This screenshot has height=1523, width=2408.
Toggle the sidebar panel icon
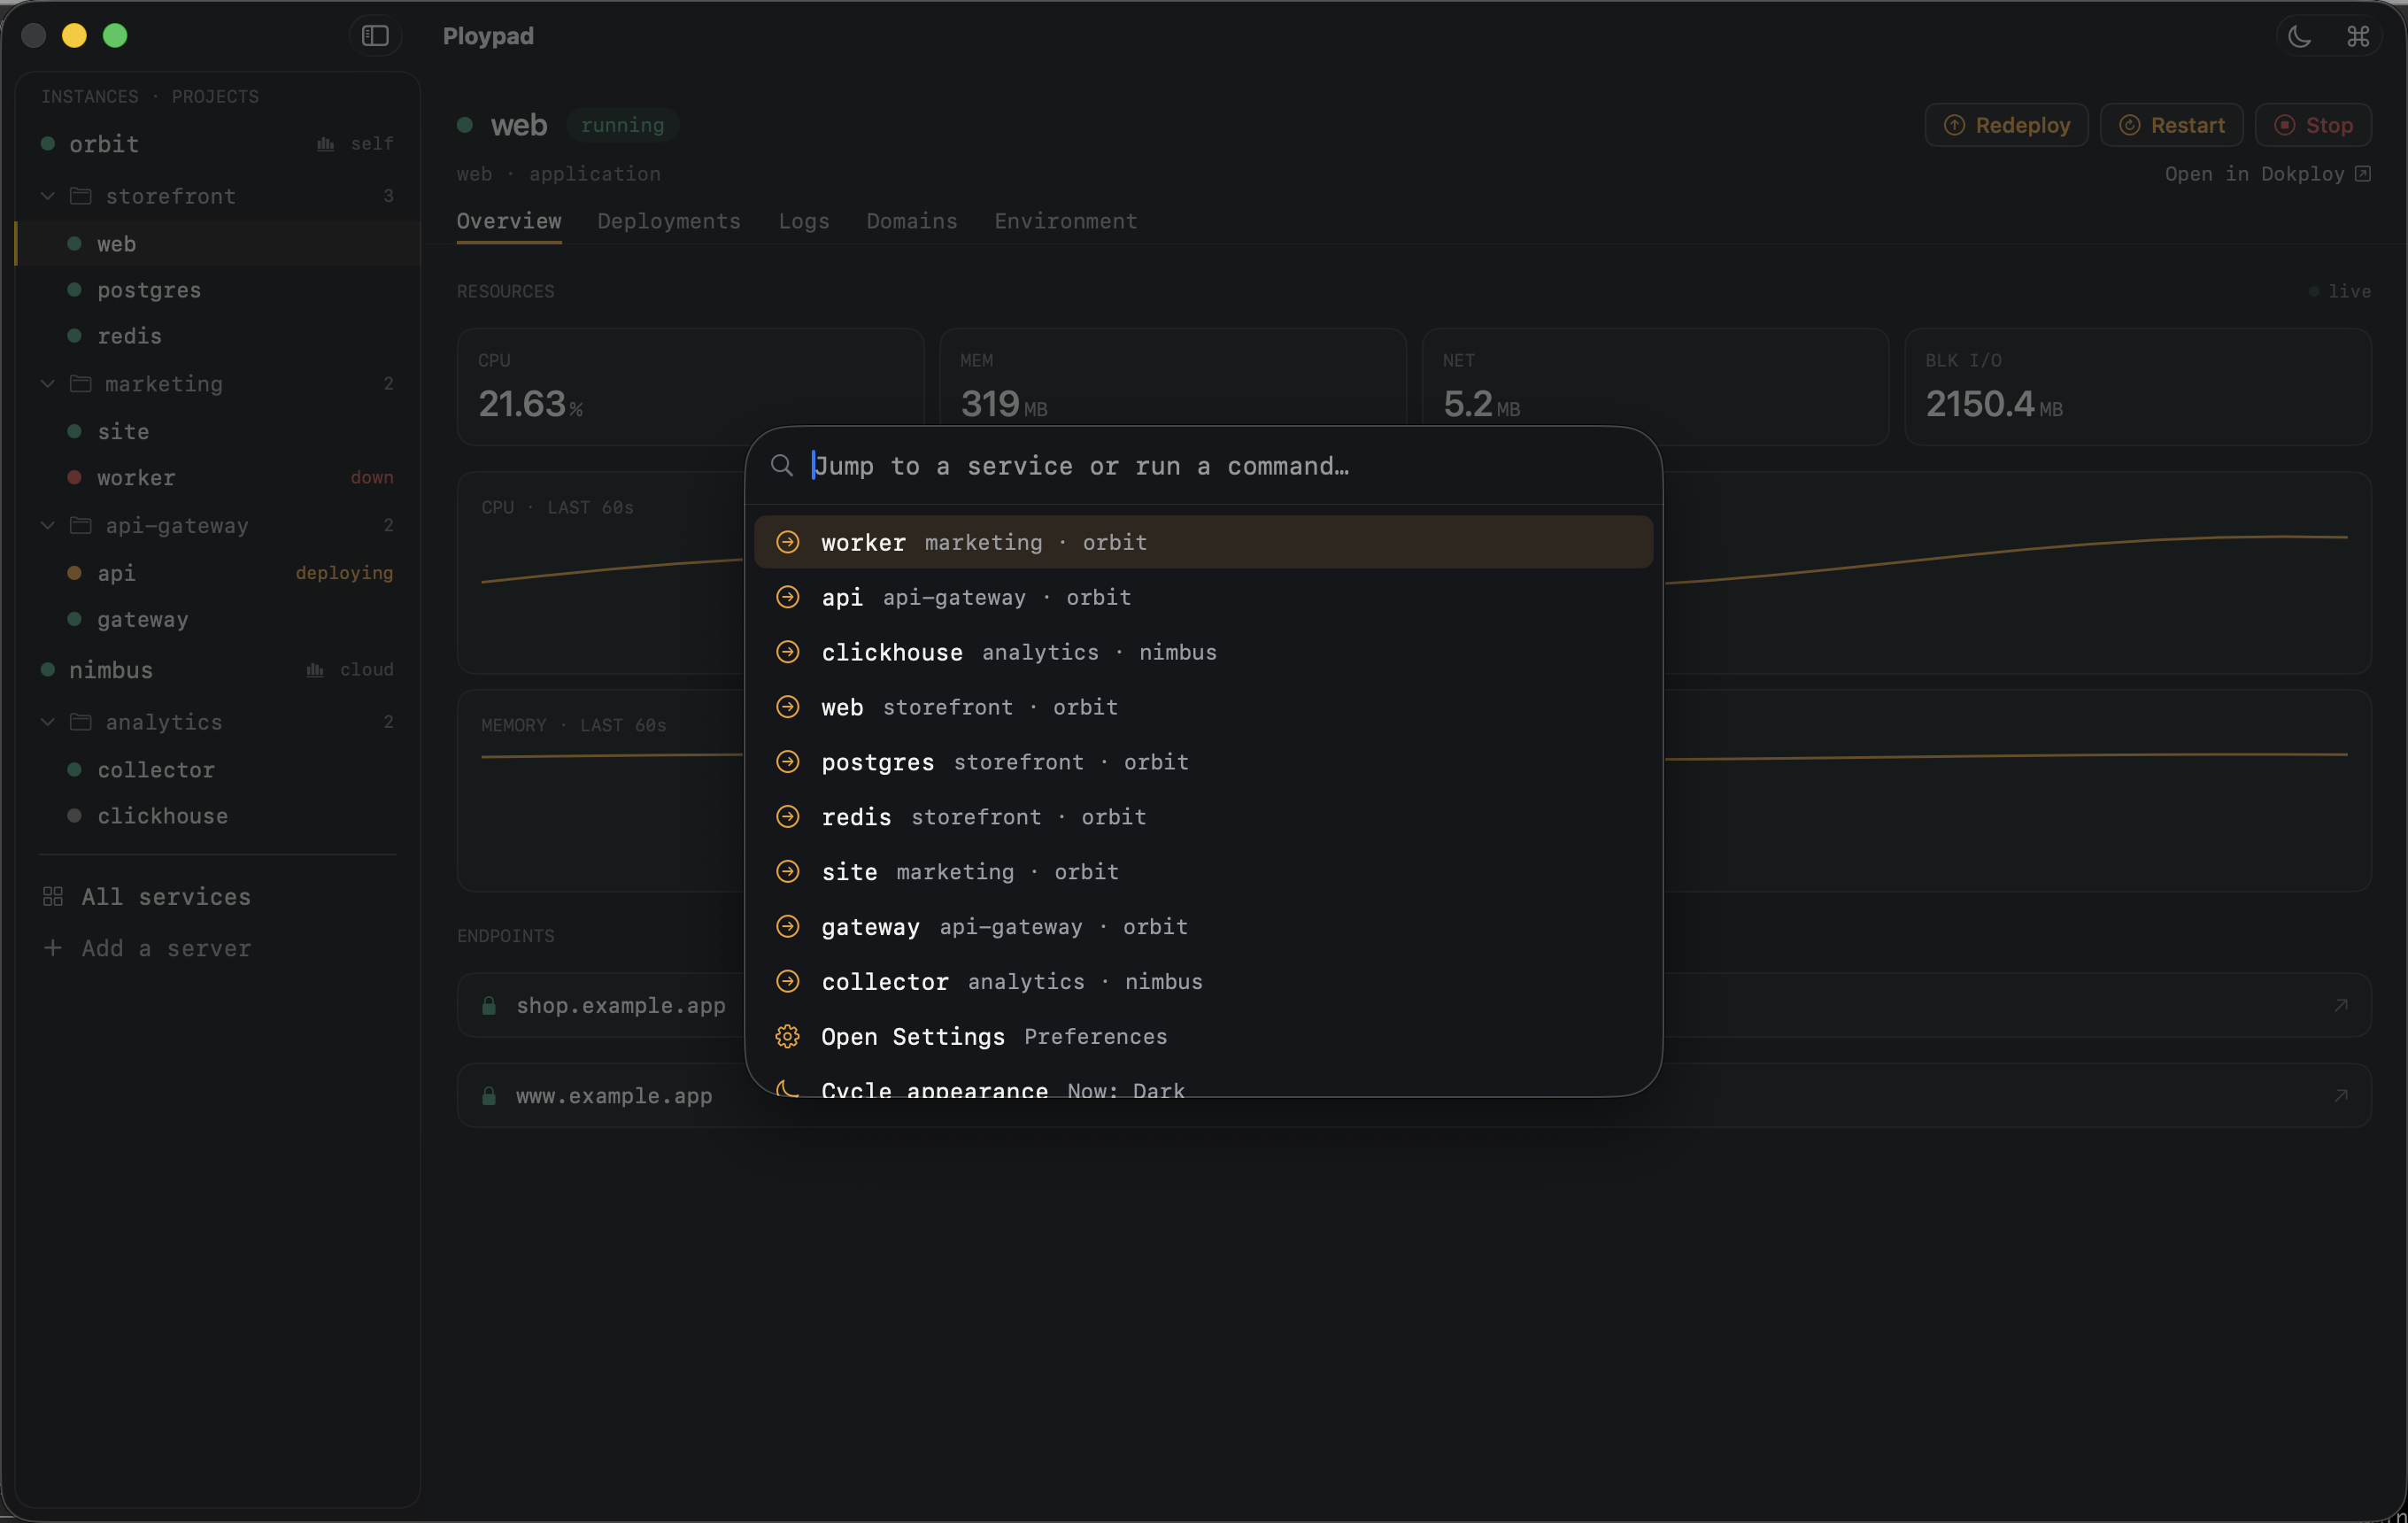coord(375,36)
